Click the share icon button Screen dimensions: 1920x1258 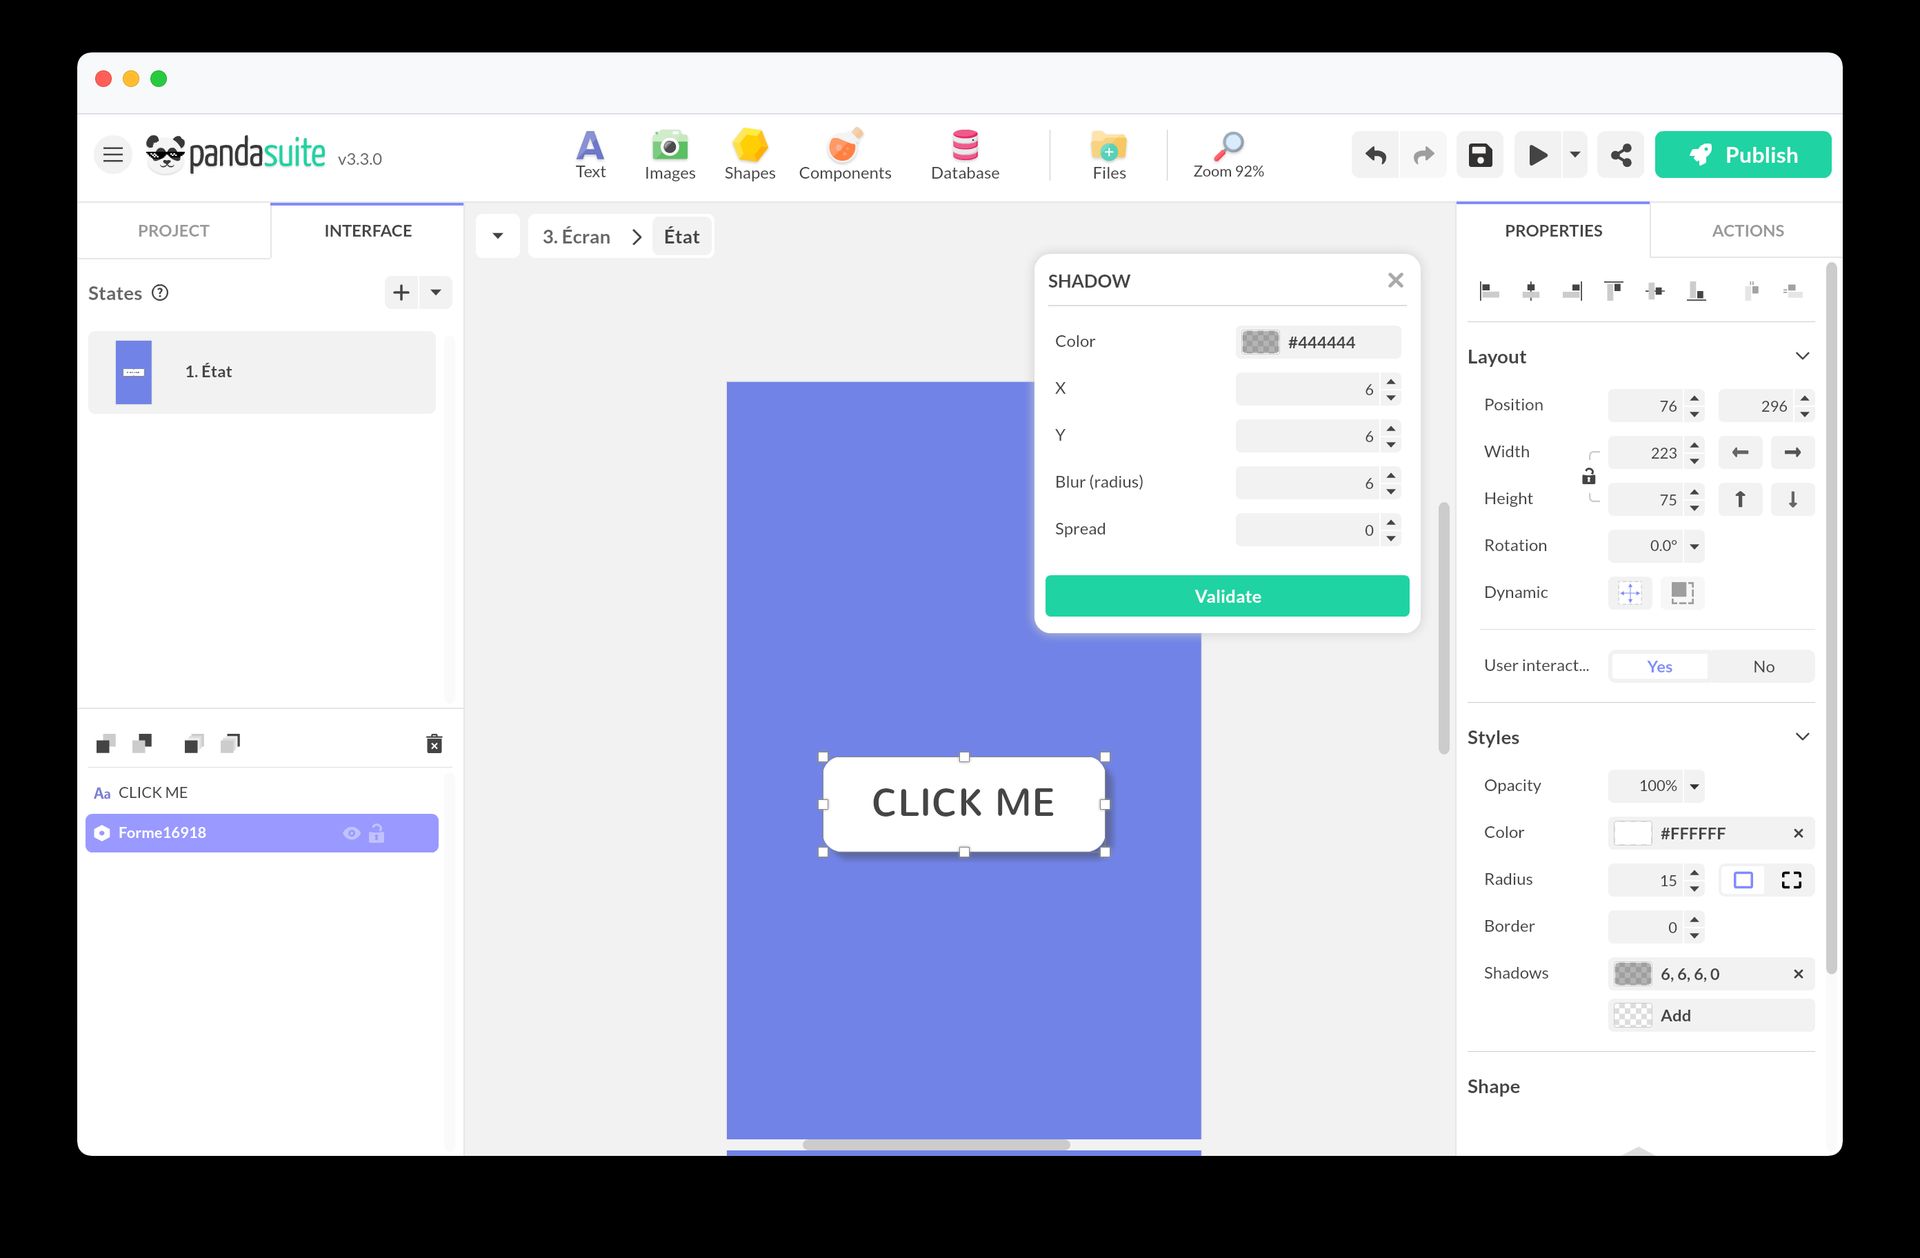[x=1621, y=155]
